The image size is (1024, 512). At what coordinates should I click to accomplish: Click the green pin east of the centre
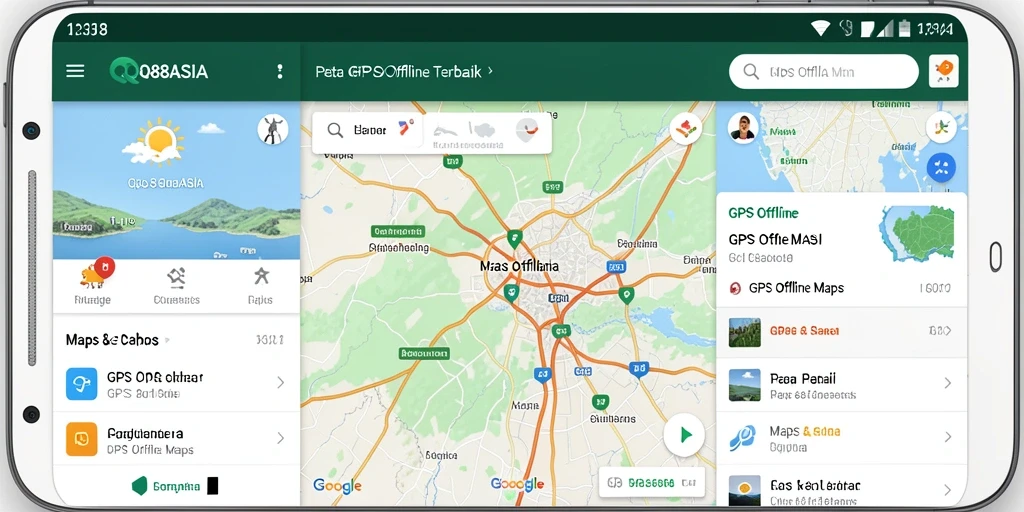click(x=626, y=295)
